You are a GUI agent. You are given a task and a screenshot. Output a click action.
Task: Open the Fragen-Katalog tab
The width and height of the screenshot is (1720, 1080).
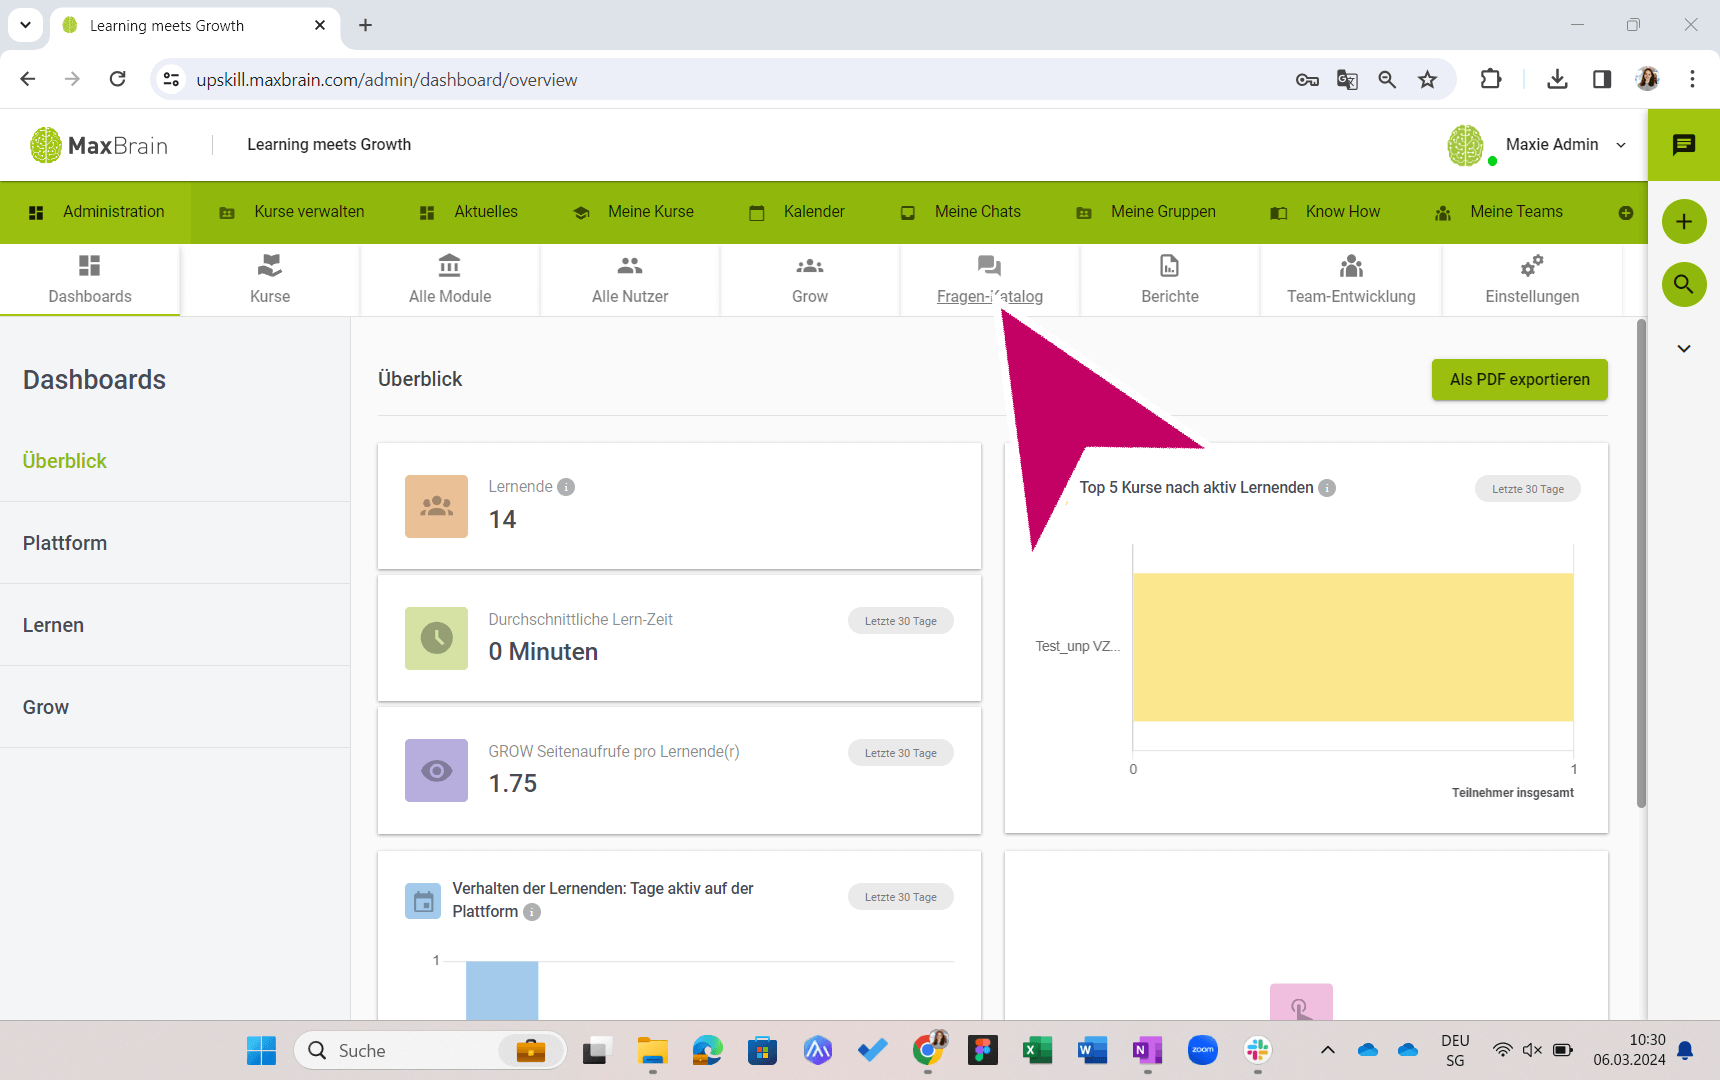pos(990,280)
